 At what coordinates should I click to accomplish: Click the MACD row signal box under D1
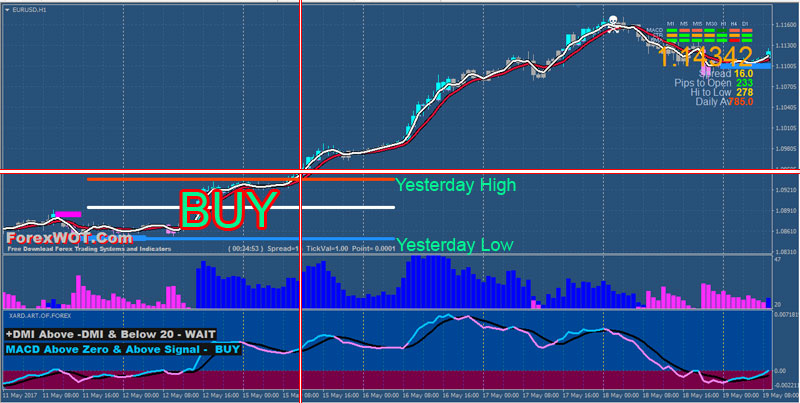[747, 30]
